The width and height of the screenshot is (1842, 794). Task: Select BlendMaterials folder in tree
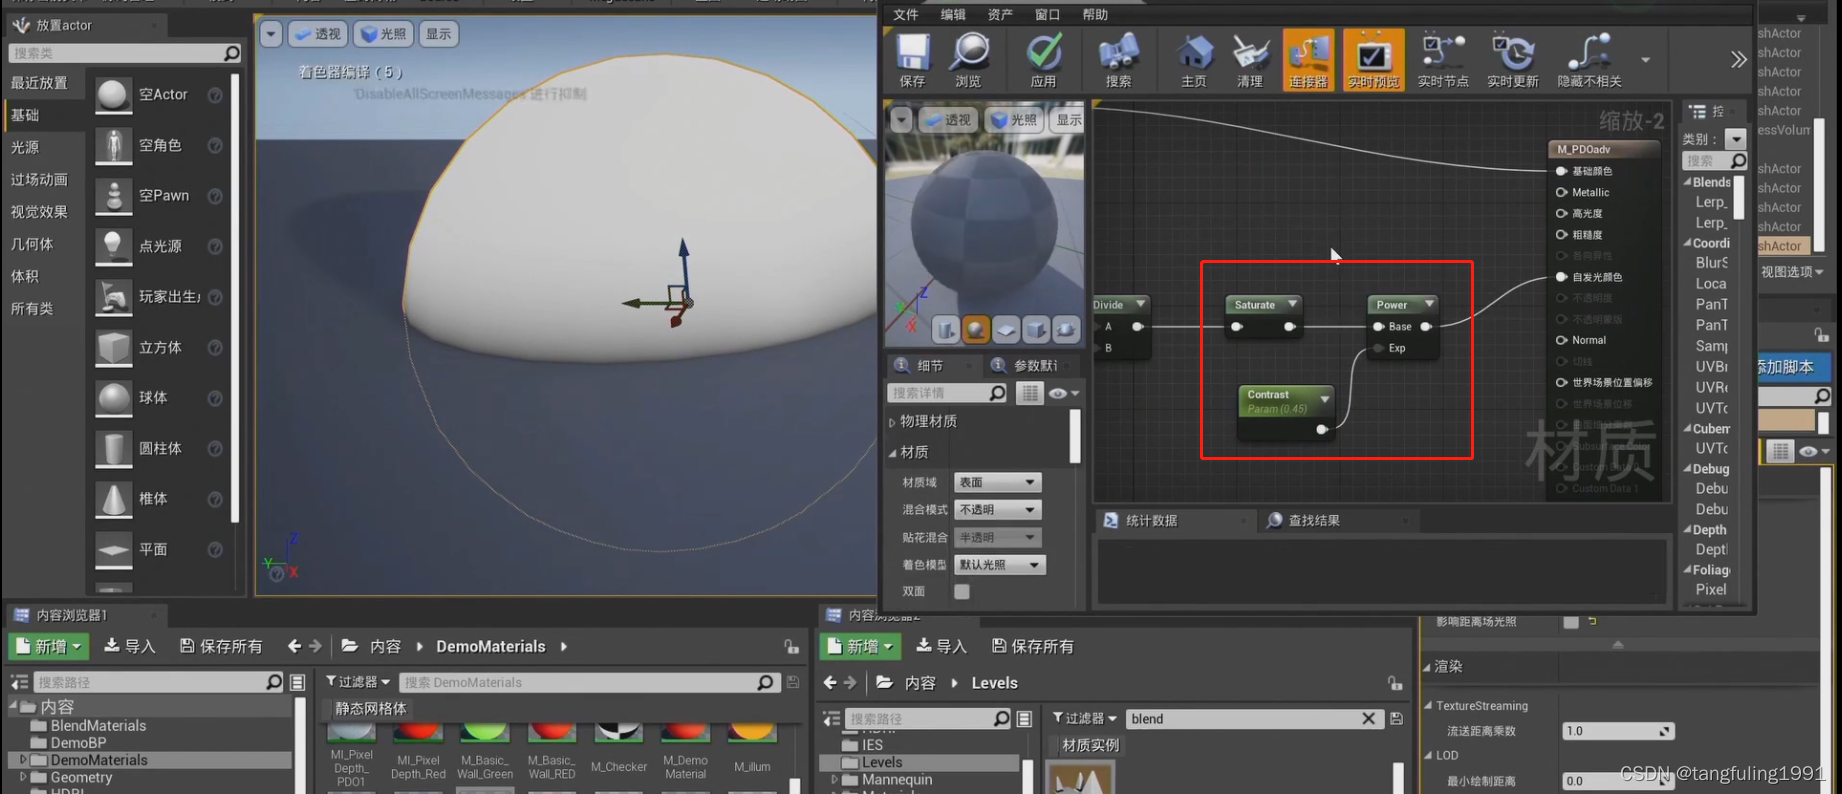(98, 726)
